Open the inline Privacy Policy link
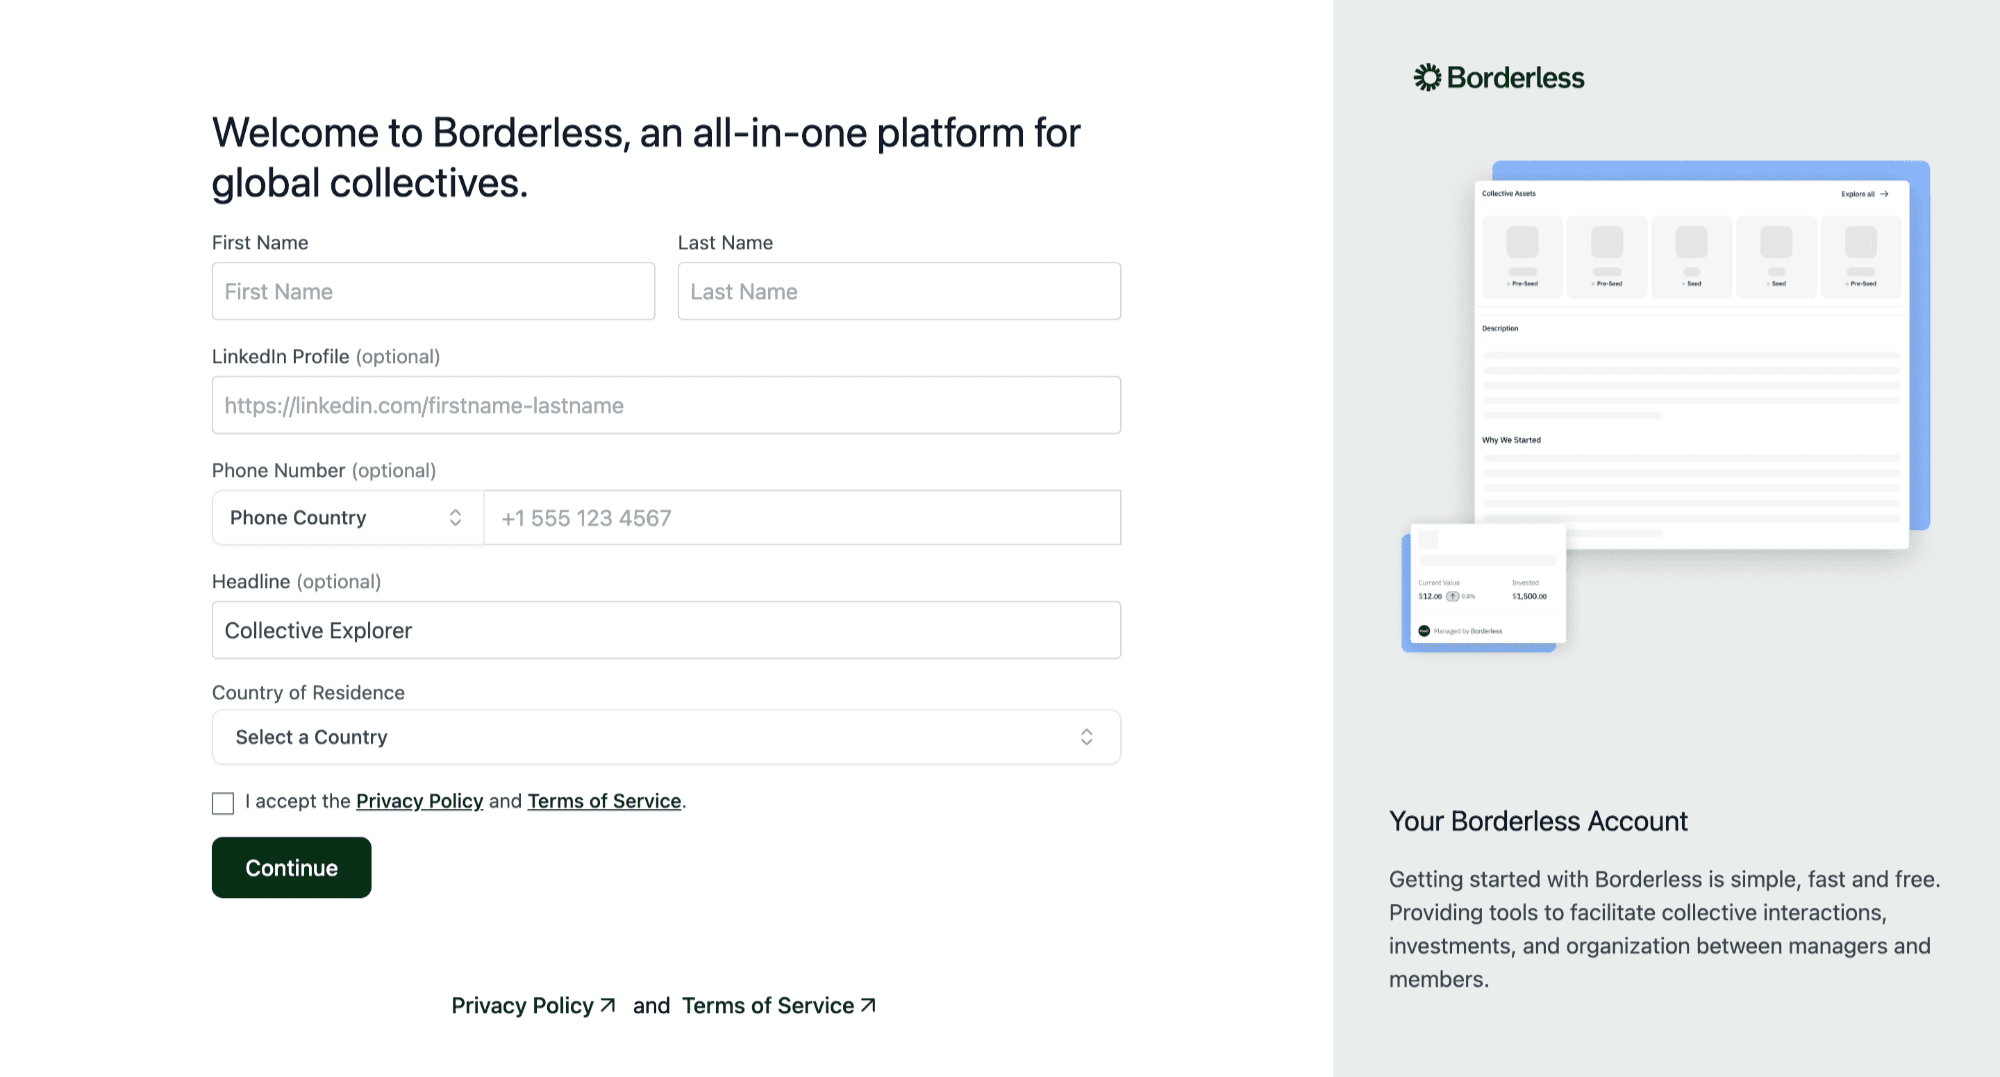This screenshot has height=1077, width=2000. click(419, 801)
